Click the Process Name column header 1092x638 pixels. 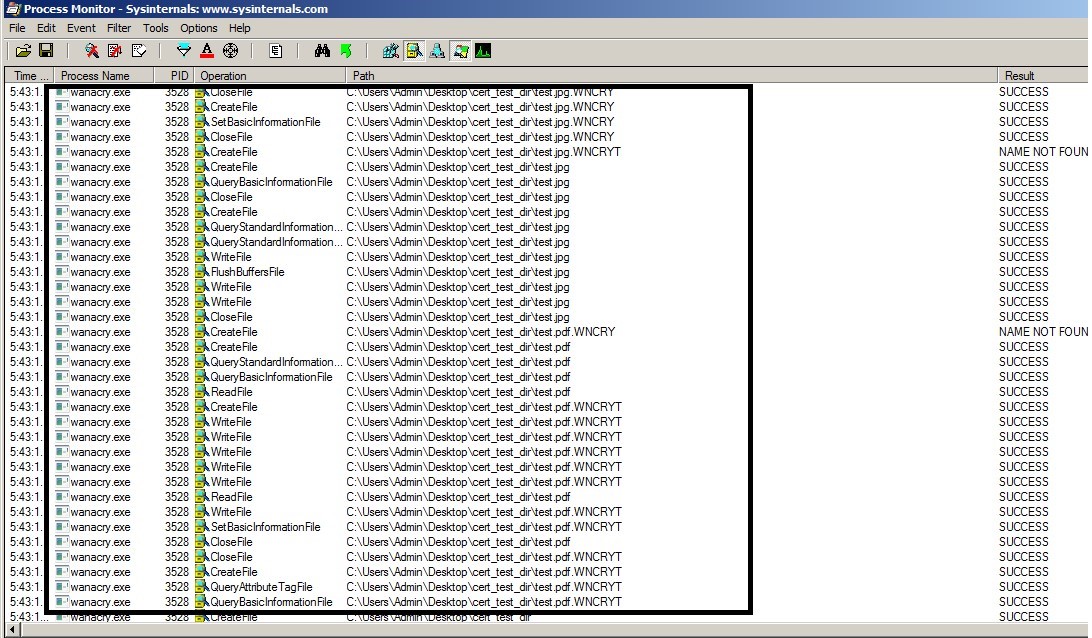[104, 76]
